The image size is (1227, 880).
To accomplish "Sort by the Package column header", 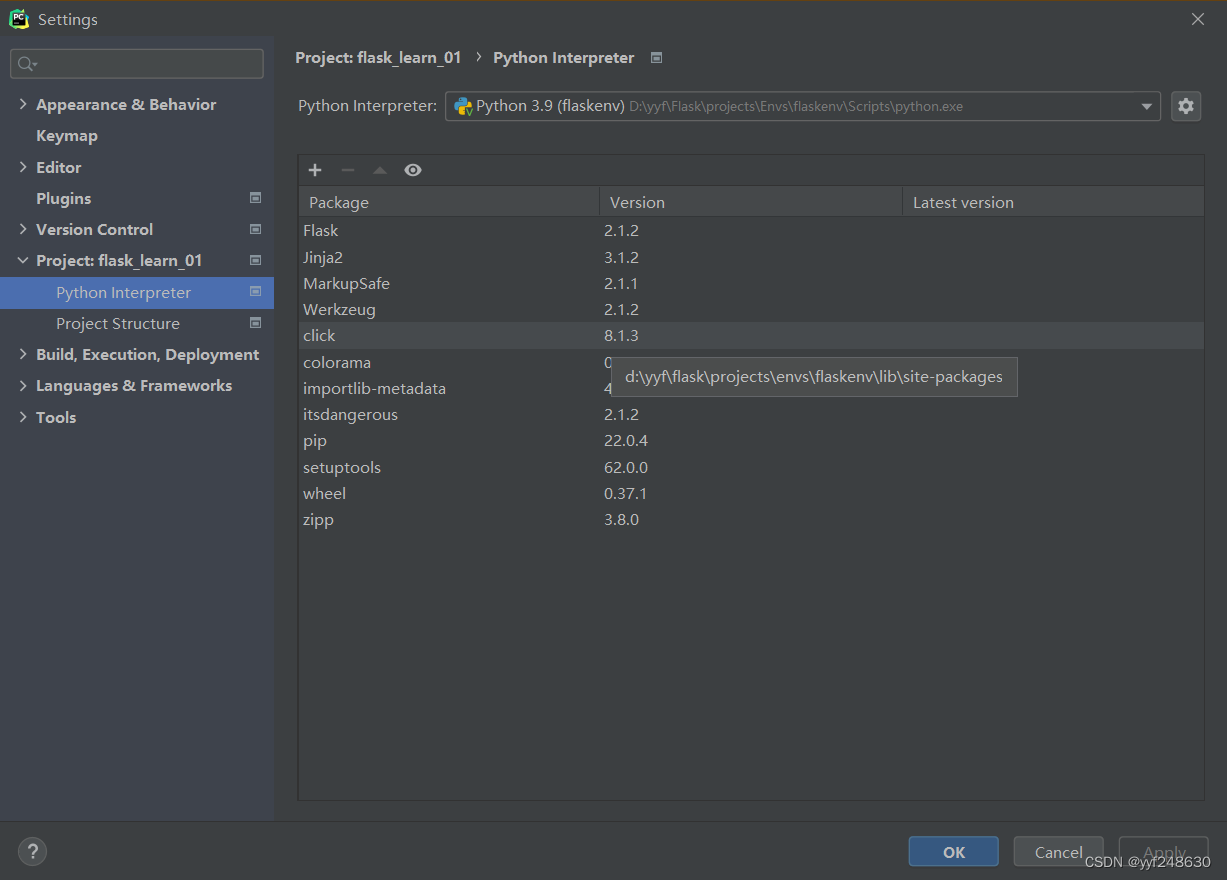I will (449, 202).
